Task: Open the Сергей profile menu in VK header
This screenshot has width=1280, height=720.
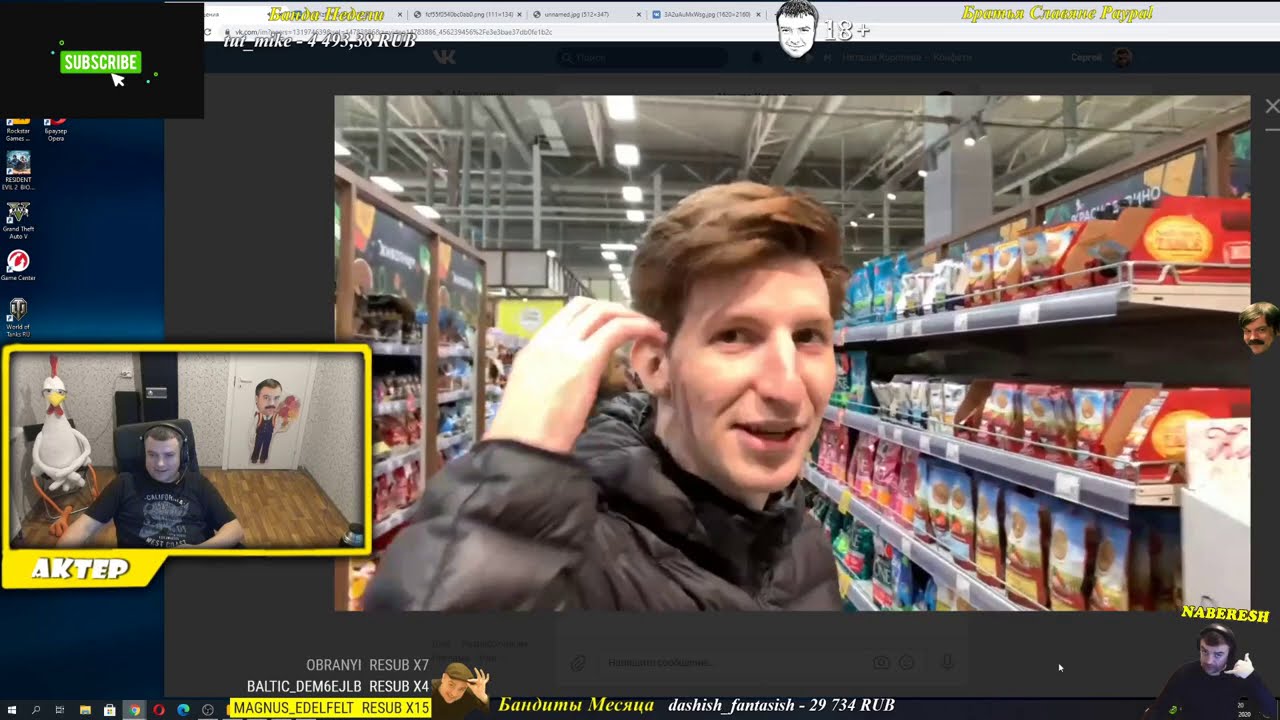Action: (1100, 57)
